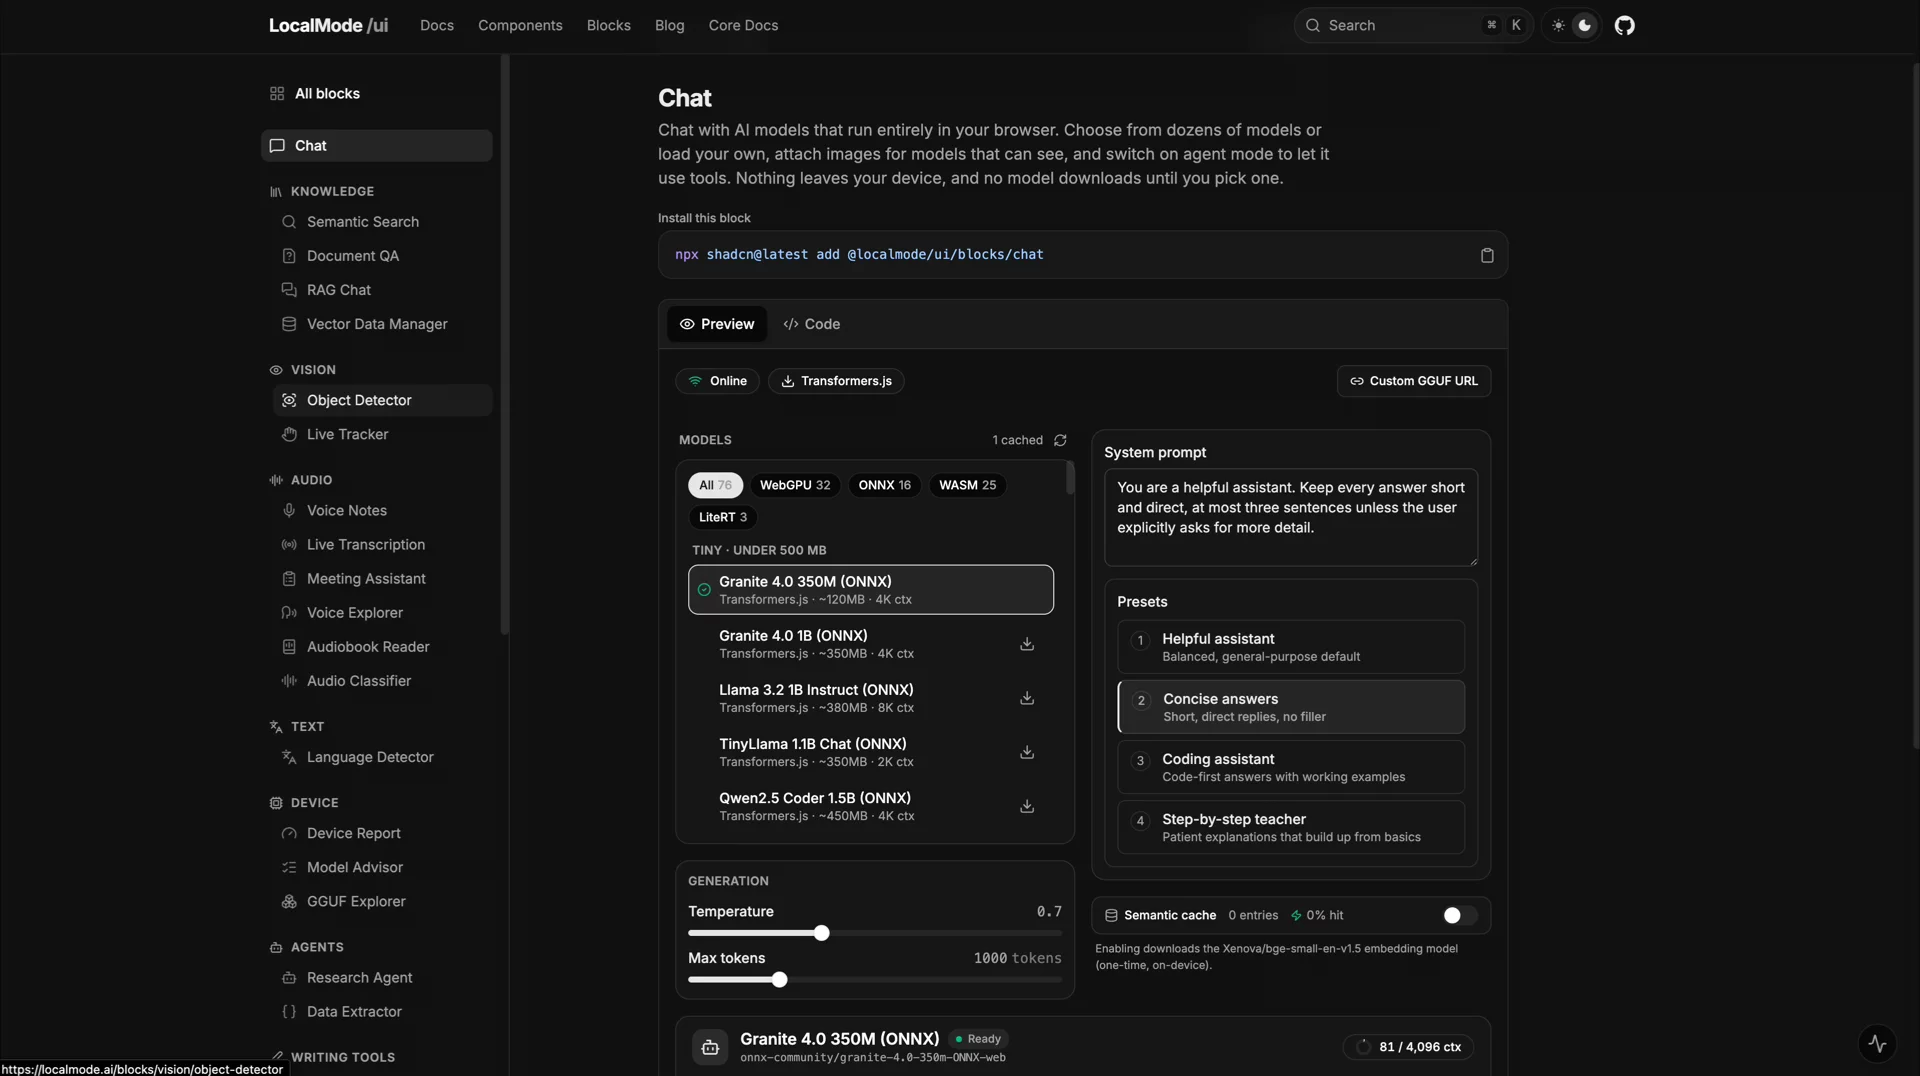Select Granite 4.0 350M (ONNX) model
Viewport: 1920px width, 1076px height.
870,590
